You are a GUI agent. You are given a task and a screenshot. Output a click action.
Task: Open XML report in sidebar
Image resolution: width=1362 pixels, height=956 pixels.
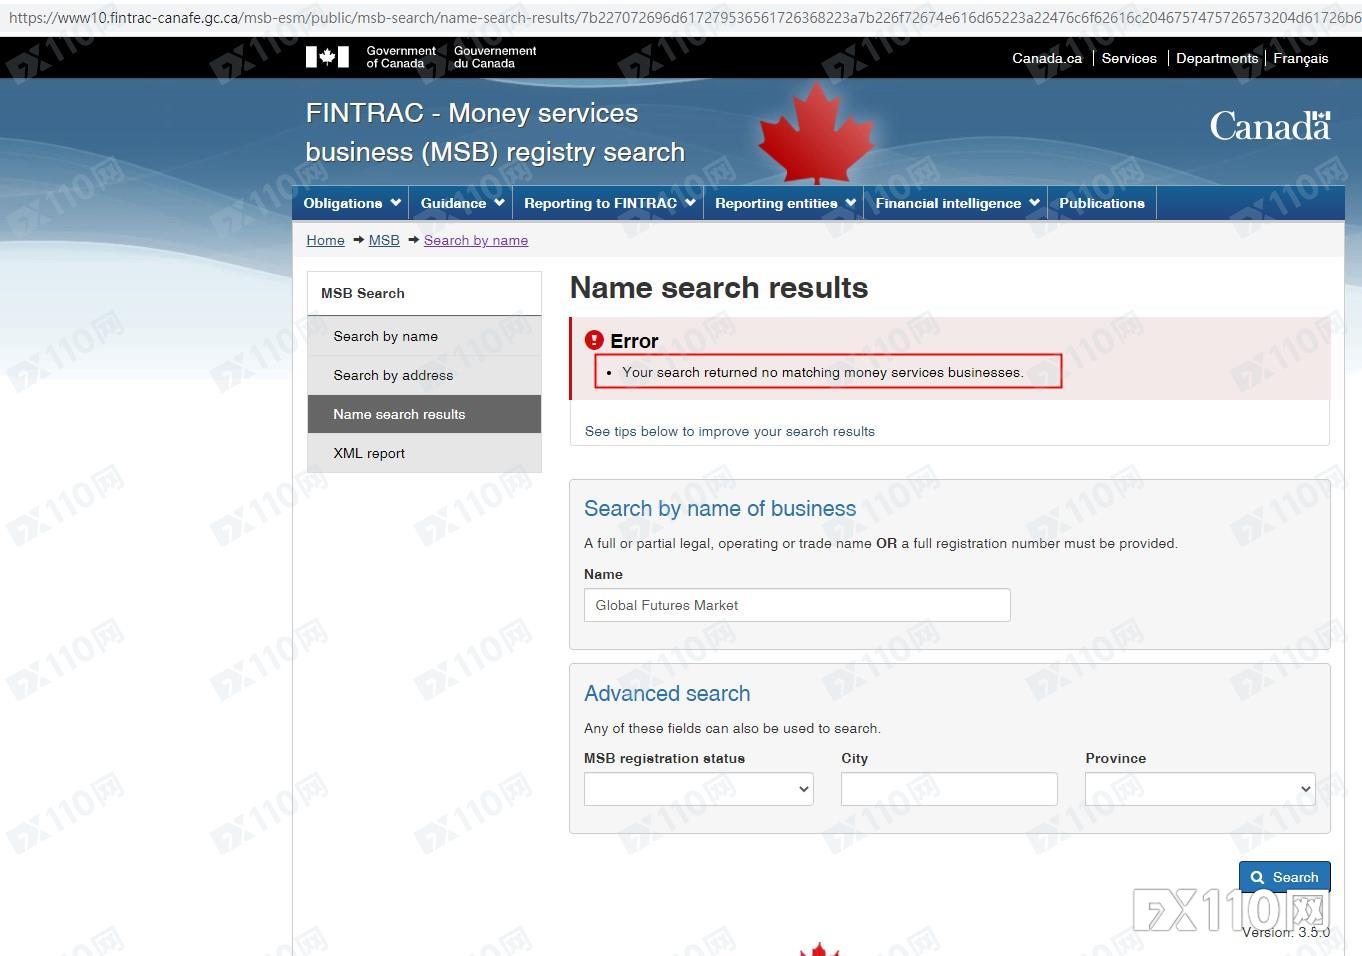pos(424,453)
